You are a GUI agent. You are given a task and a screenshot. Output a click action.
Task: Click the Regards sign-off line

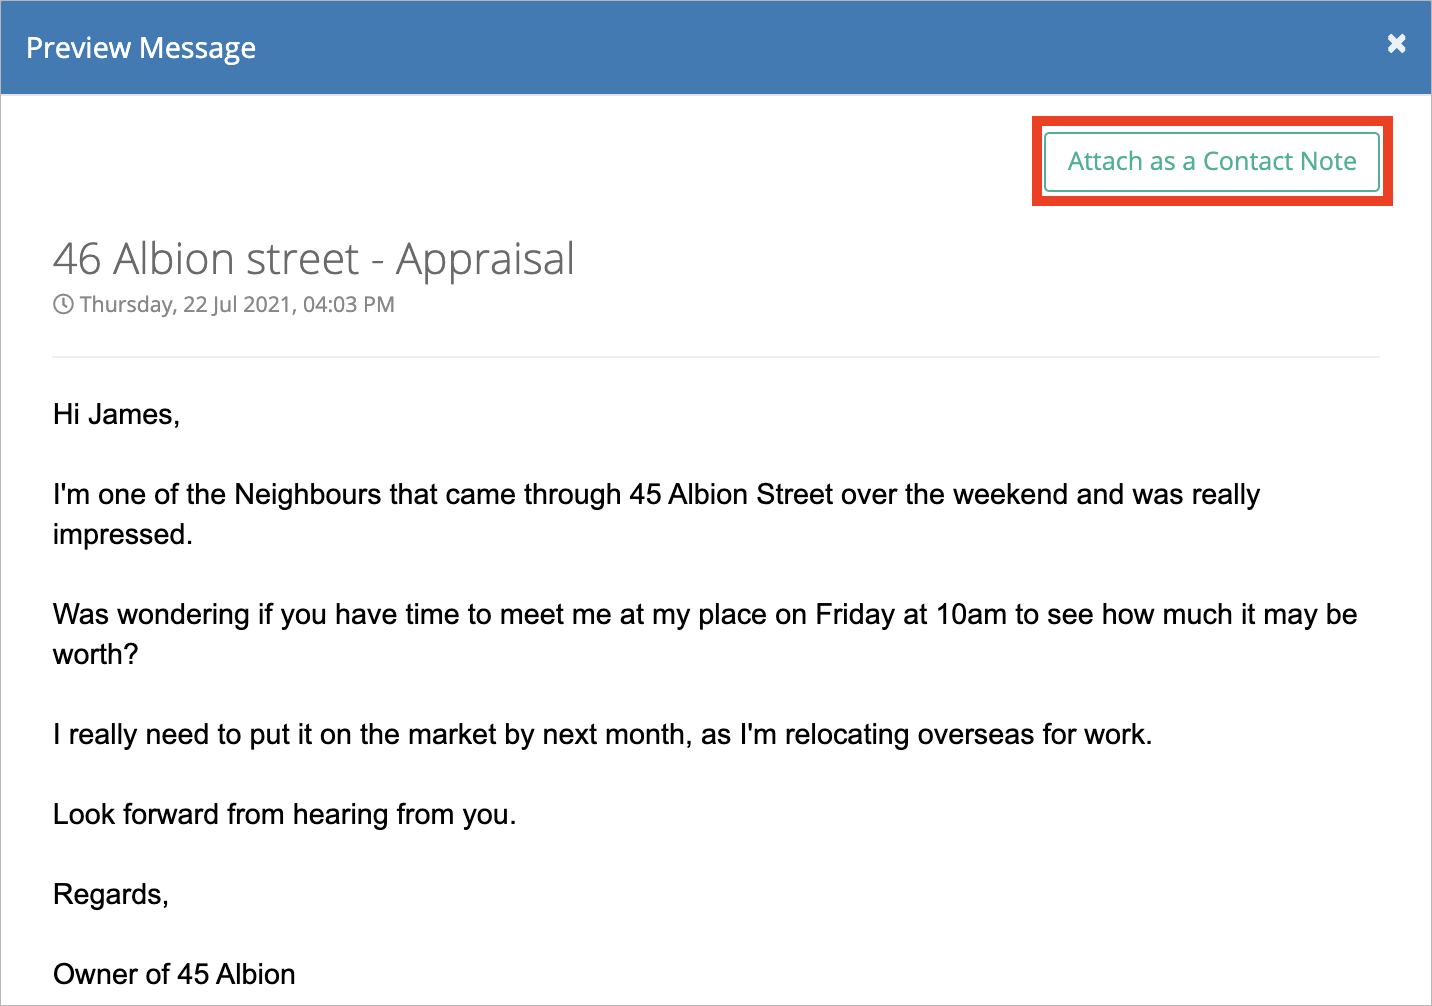click(x=111, y=894)
